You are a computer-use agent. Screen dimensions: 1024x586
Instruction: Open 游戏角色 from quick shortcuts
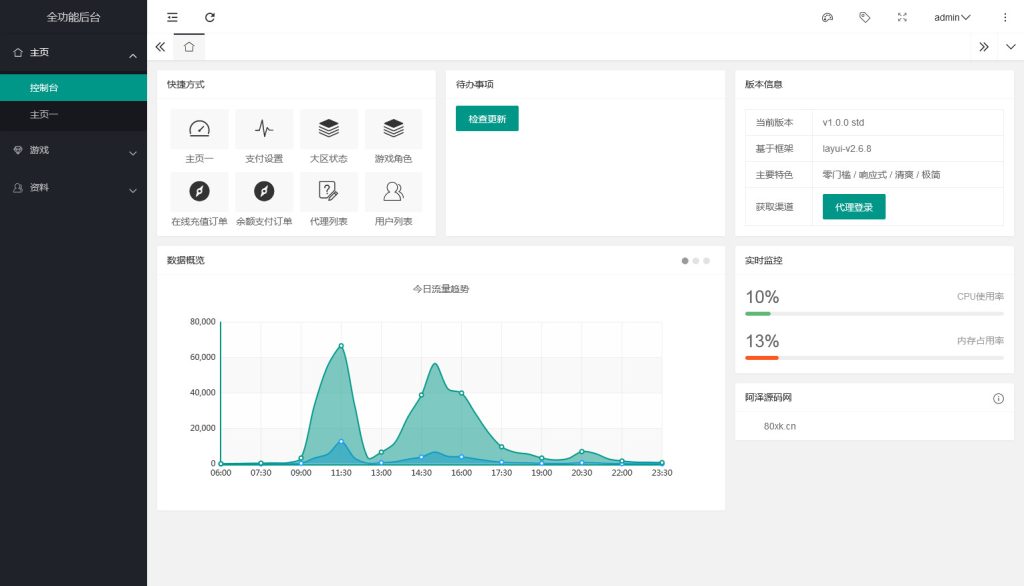[393, 129]
